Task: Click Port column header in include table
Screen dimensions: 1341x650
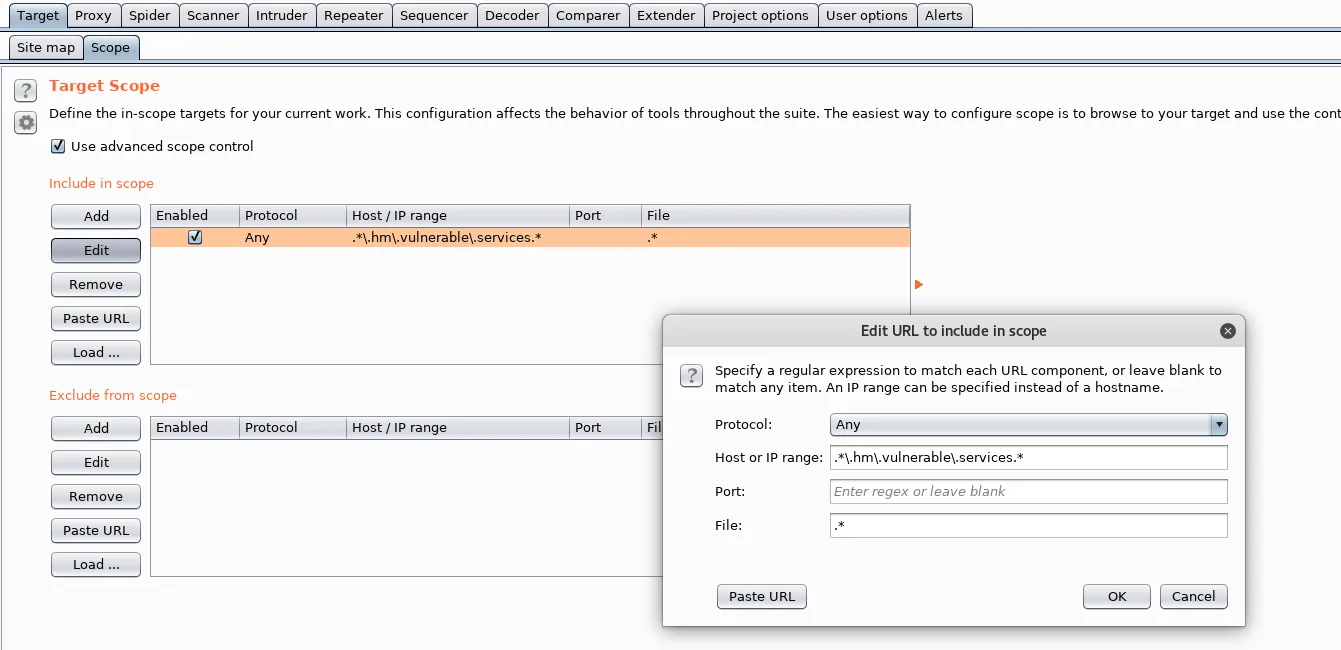Action: 606,215
